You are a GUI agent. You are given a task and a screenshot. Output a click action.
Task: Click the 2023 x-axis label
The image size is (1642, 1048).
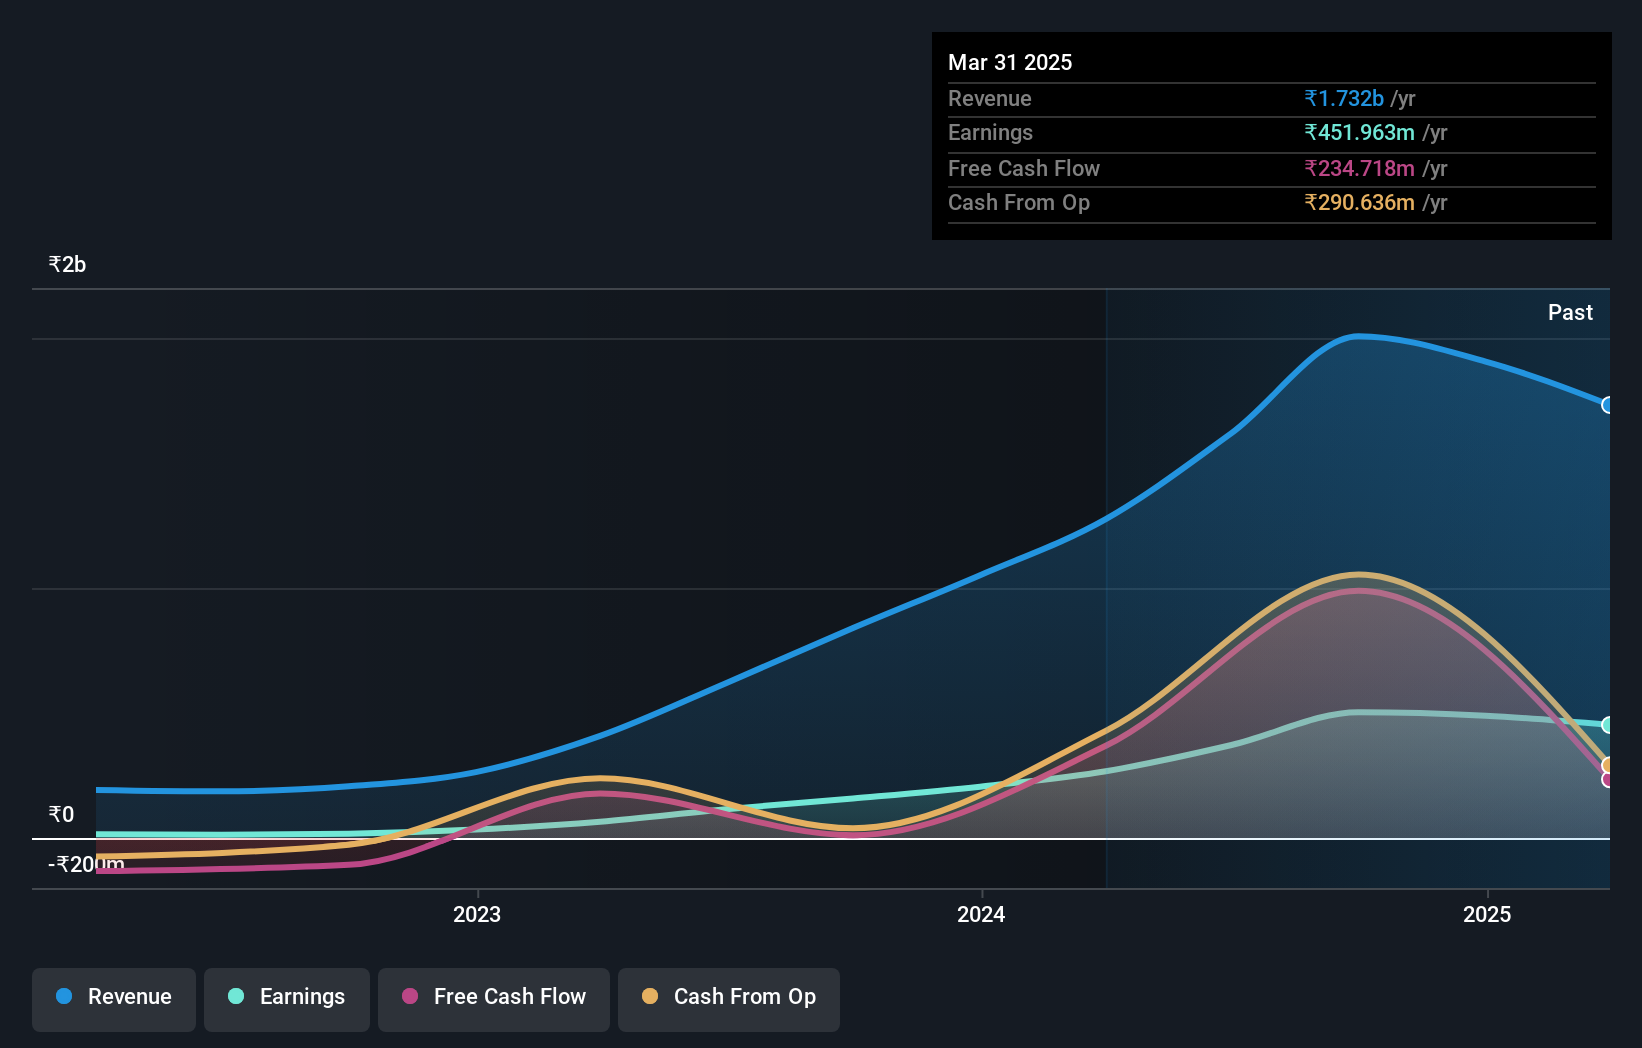pyautogui.click(x=477, y=914)
